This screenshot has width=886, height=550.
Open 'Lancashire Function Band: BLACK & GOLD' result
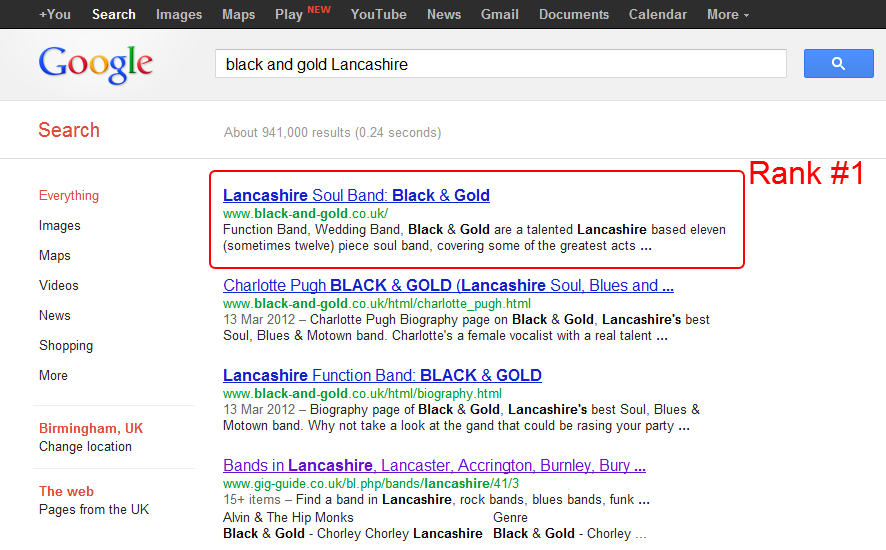click(x=382, y=375)
